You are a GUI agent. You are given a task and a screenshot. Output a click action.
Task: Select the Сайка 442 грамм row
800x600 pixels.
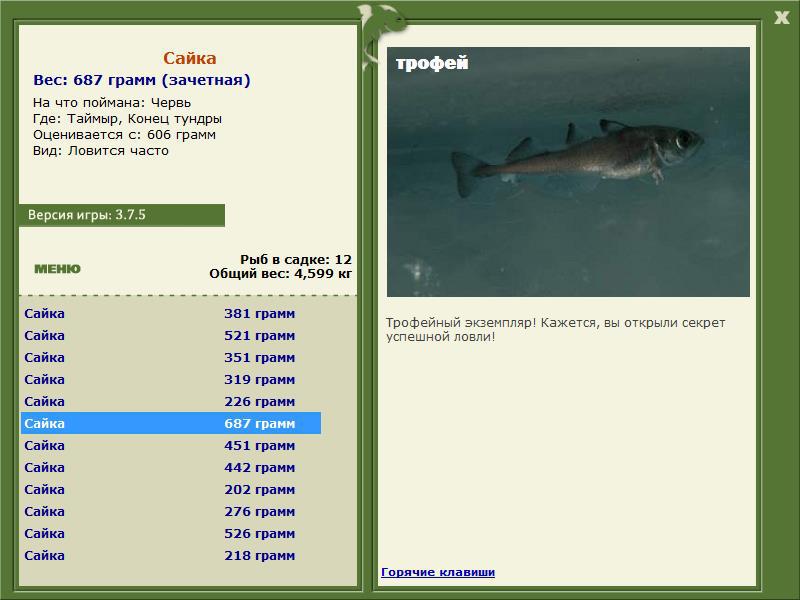(171, 467)
